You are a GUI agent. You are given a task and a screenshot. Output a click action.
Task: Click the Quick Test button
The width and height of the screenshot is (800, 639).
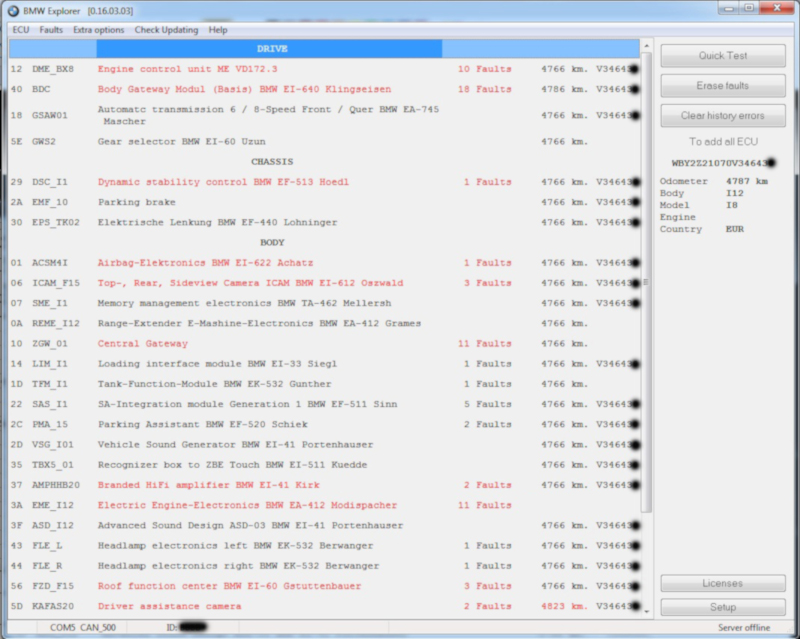pyautogui.click(x=723, y=56)
